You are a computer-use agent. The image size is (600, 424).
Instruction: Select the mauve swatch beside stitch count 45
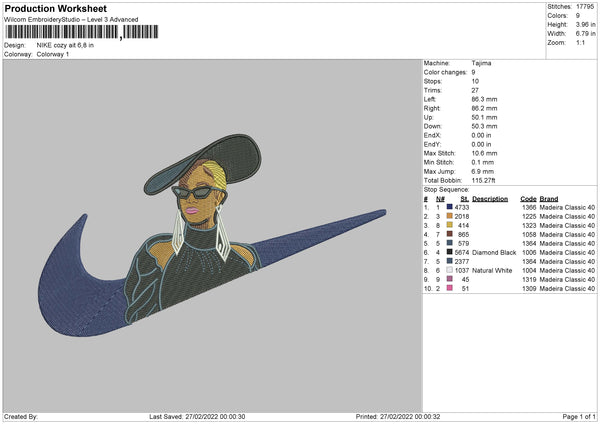coord(450,279)
